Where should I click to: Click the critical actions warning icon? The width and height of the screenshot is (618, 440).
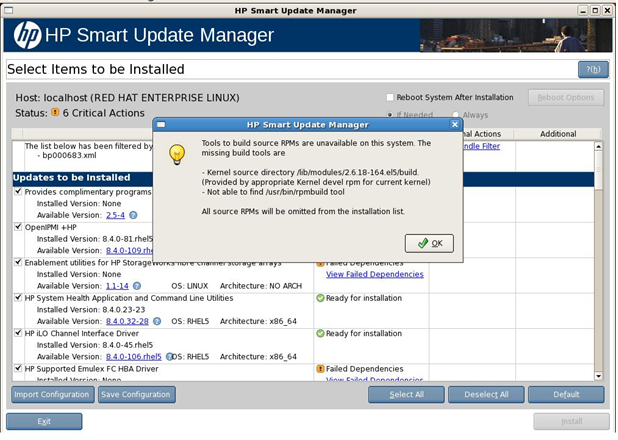point(56,112)
